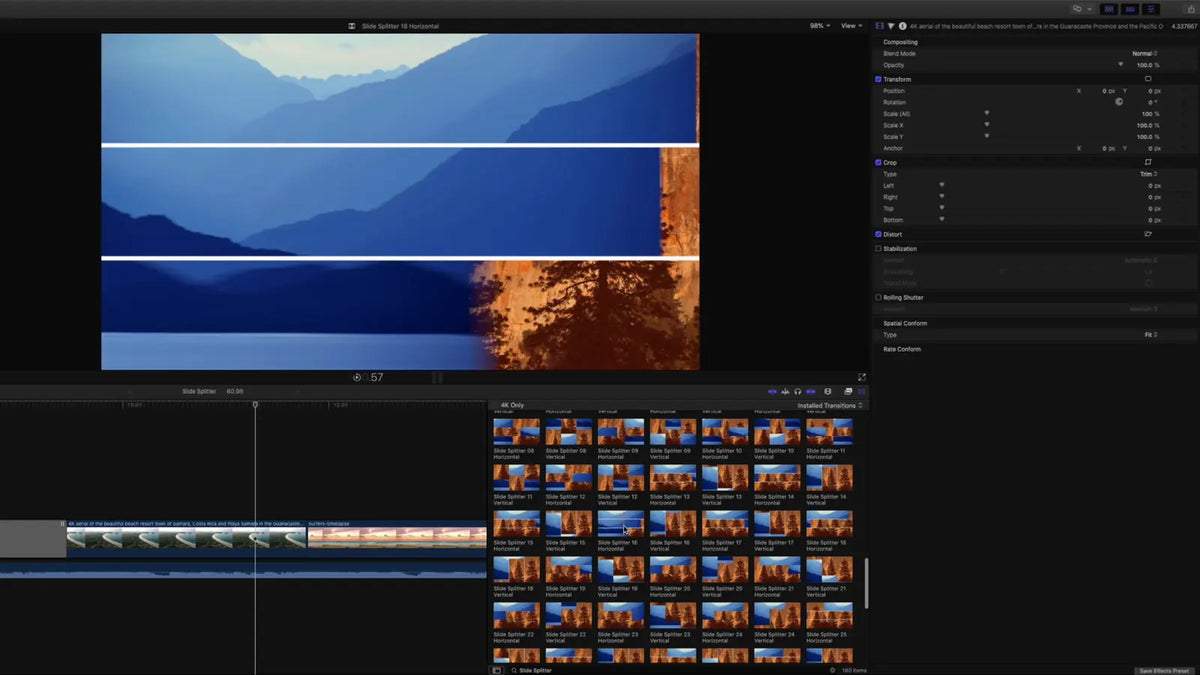The height and width of the screenshot is (675, 1200).
Task: Select Slide Splitter 13 Vertical thumbnail
Action: tap(725, 477)
